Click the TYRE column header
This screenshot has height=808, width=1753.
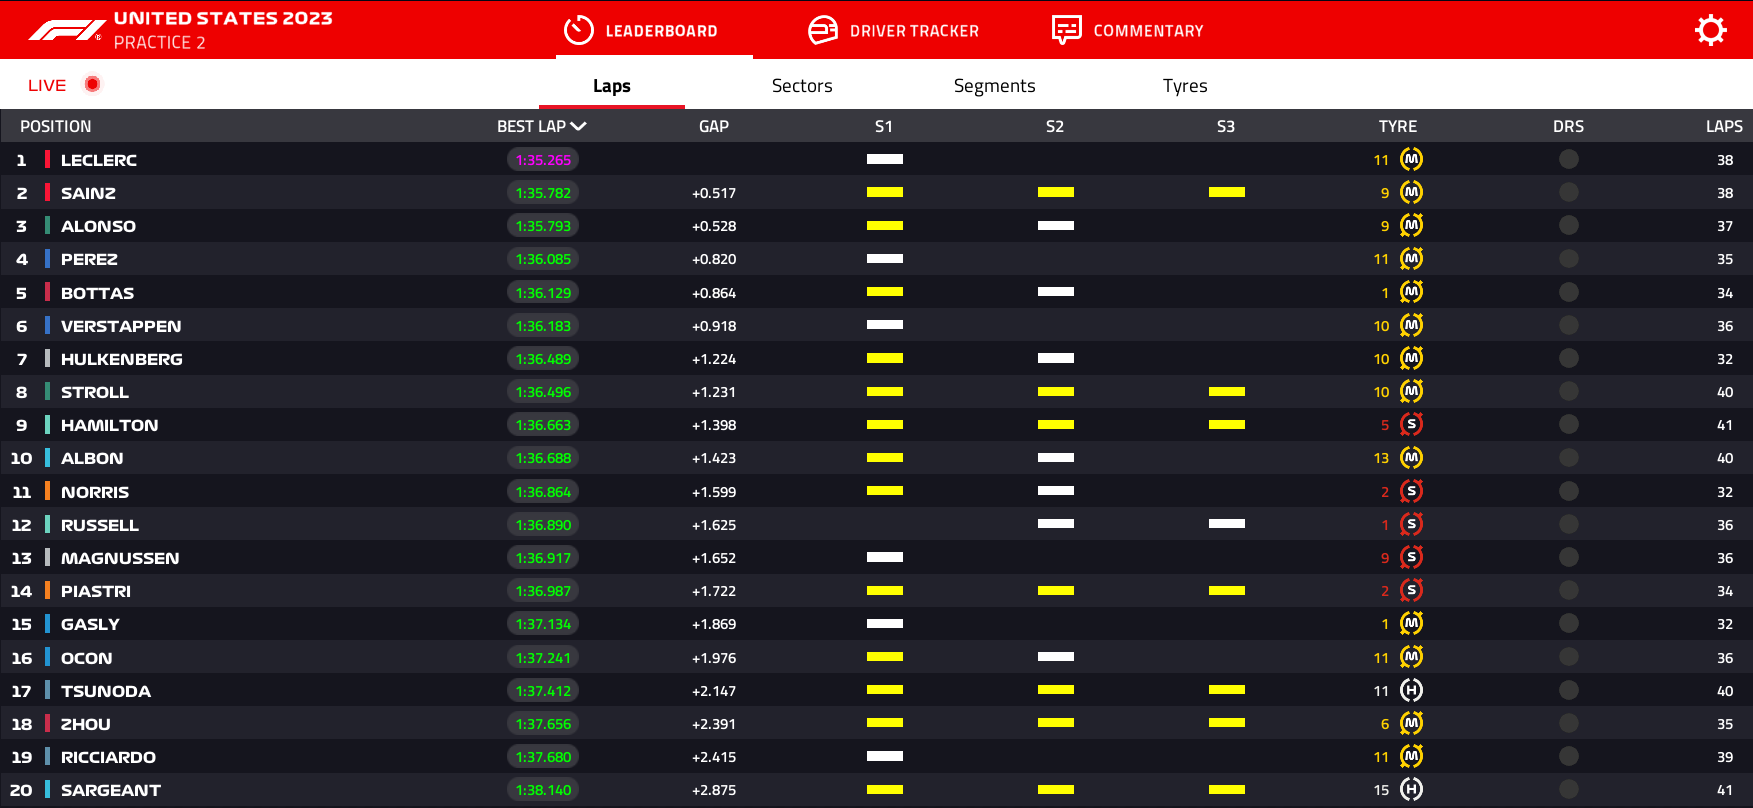(x=1398, y=126)
